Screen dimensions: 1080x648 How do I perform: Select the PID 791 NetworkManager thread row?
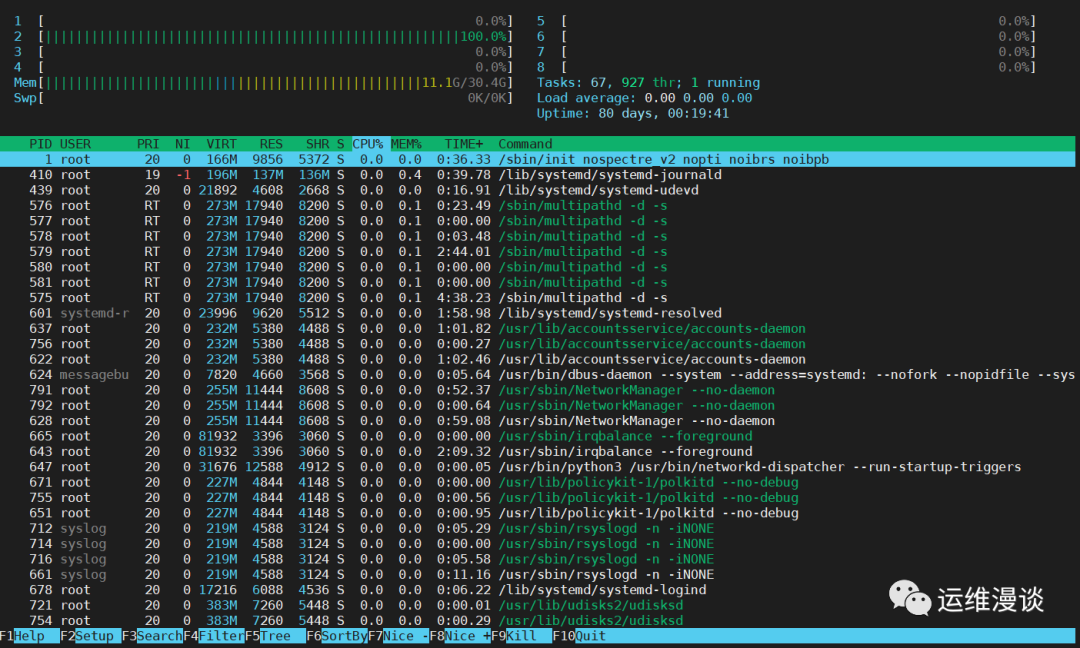tap(537, 390)
